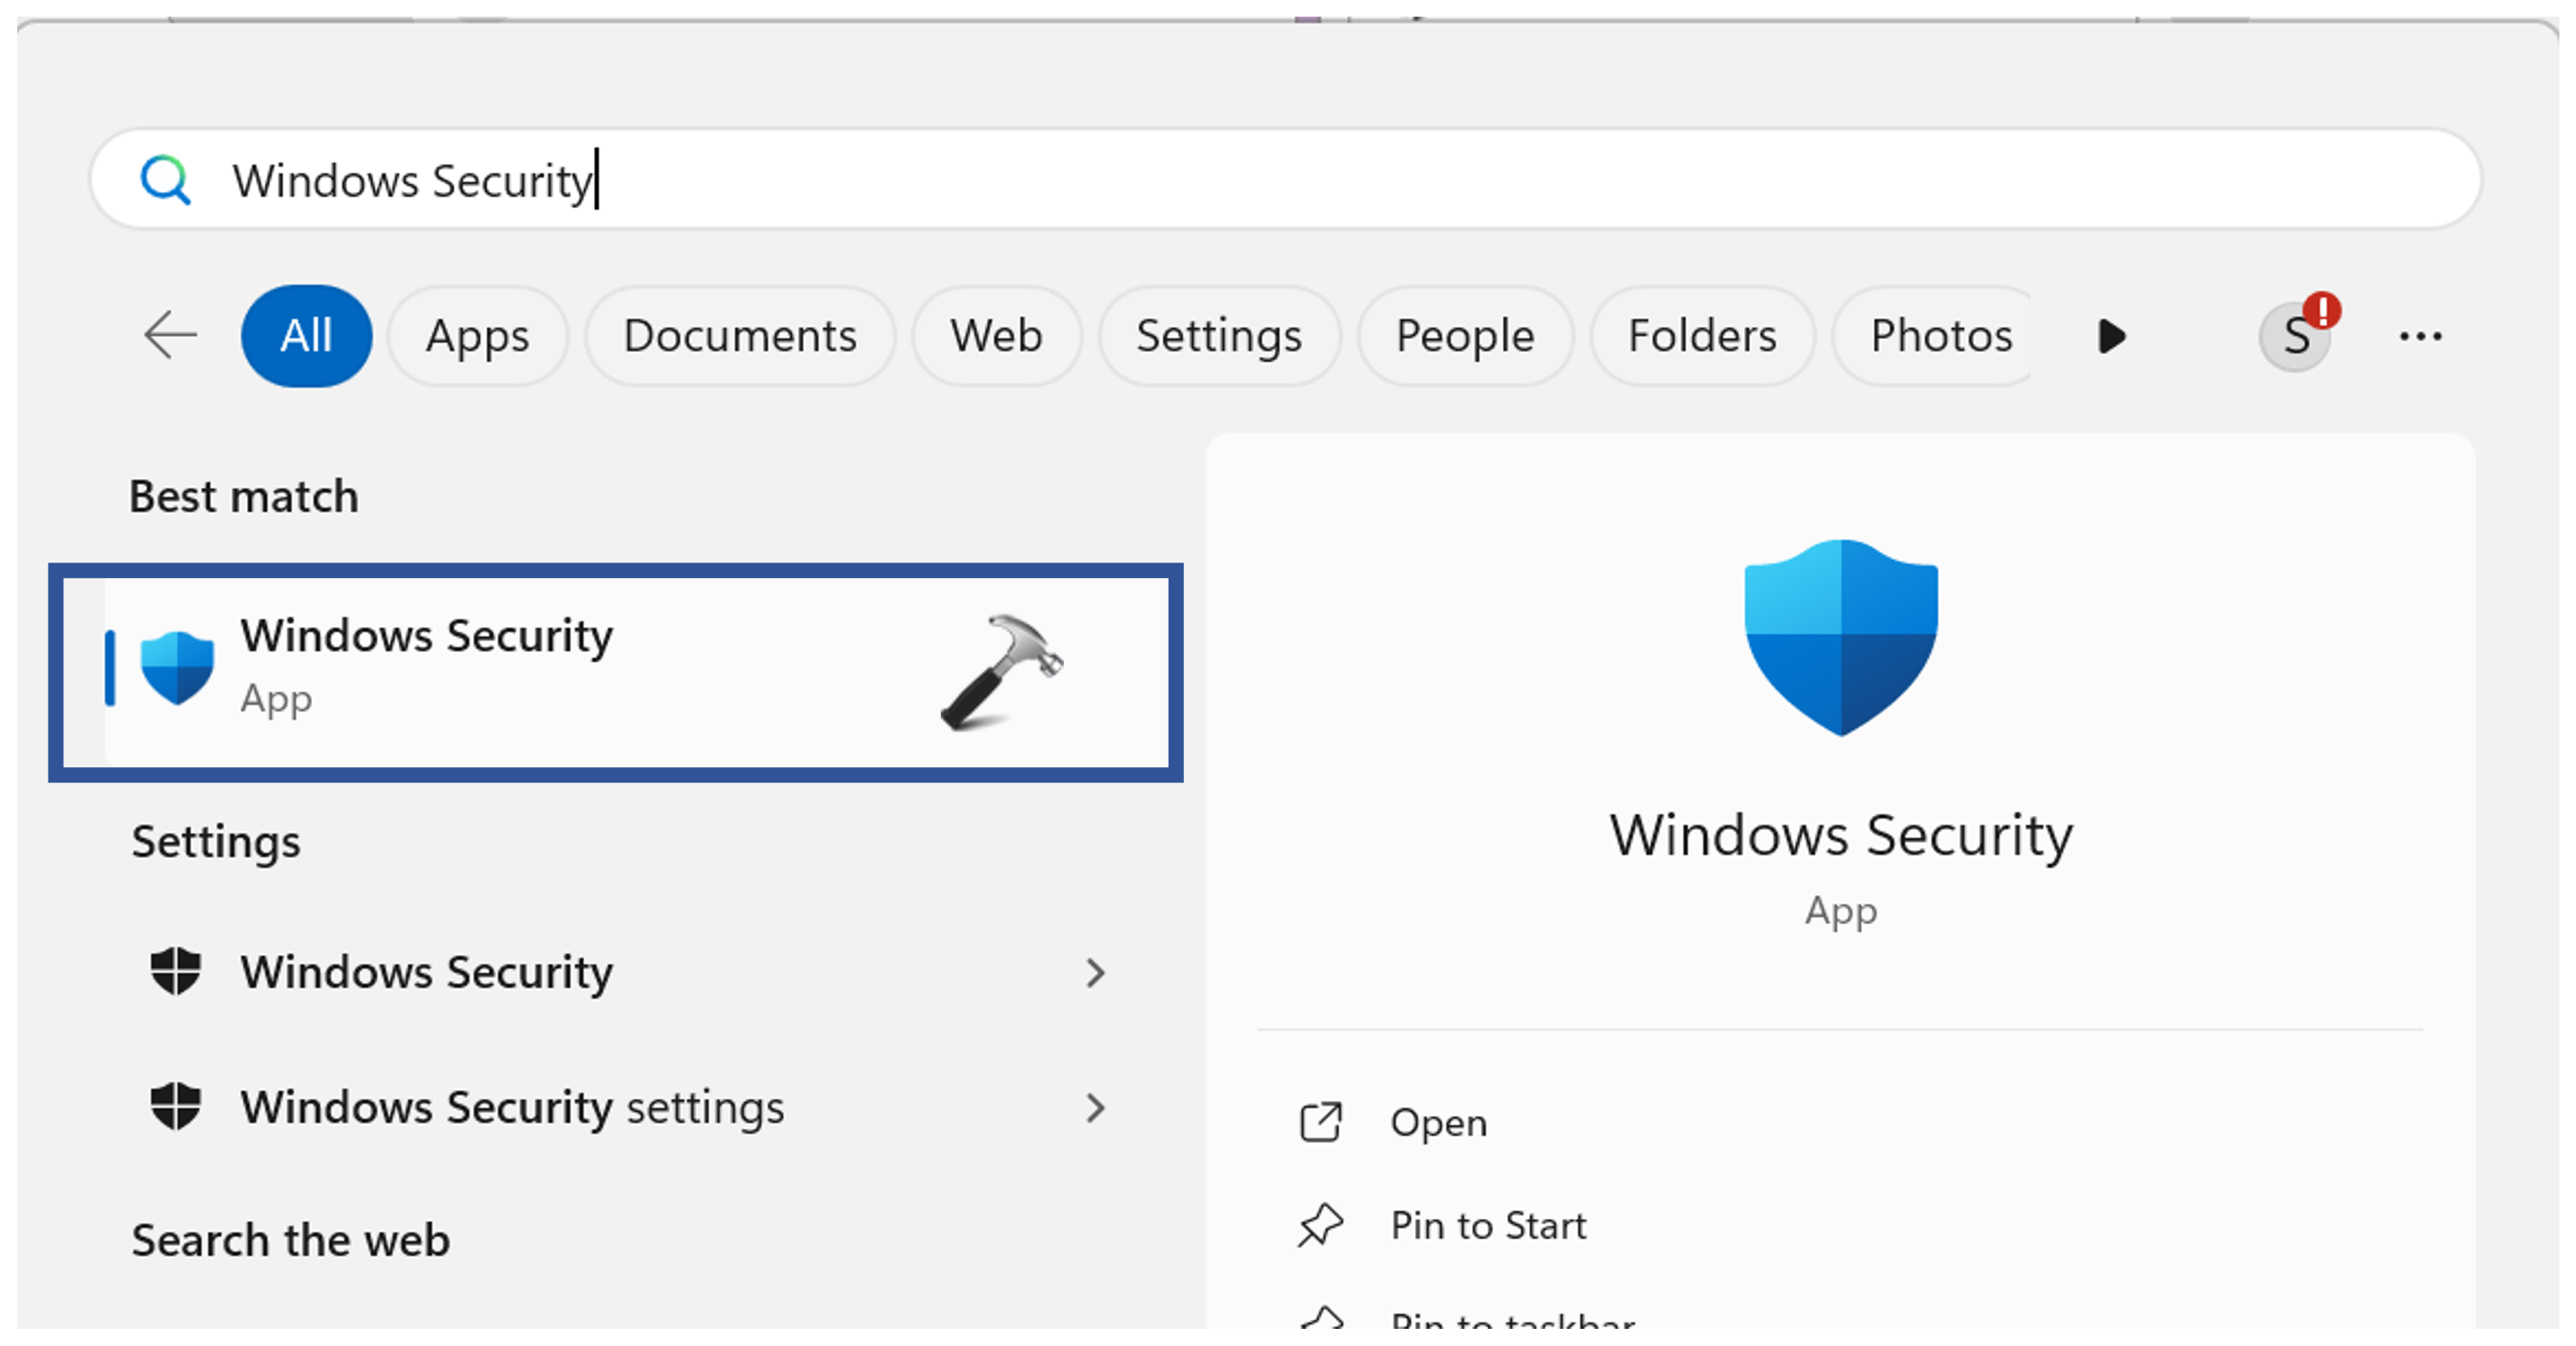
Task: Expand Windows Security settings result chevron
Action: pos(1096,1107)
